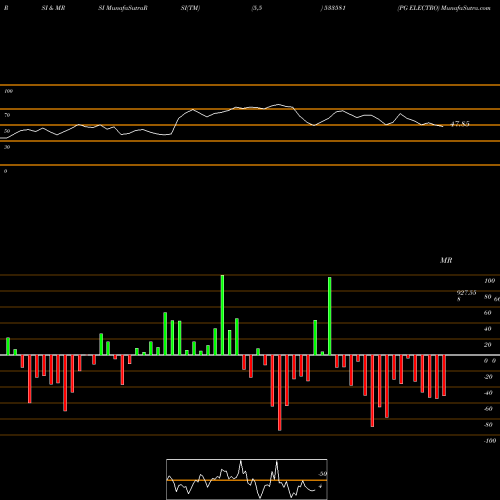Click the 20 label on MR axis
The height and width of the screenshot is (500, 500).
pyautogui.click(x=488, y=345)
